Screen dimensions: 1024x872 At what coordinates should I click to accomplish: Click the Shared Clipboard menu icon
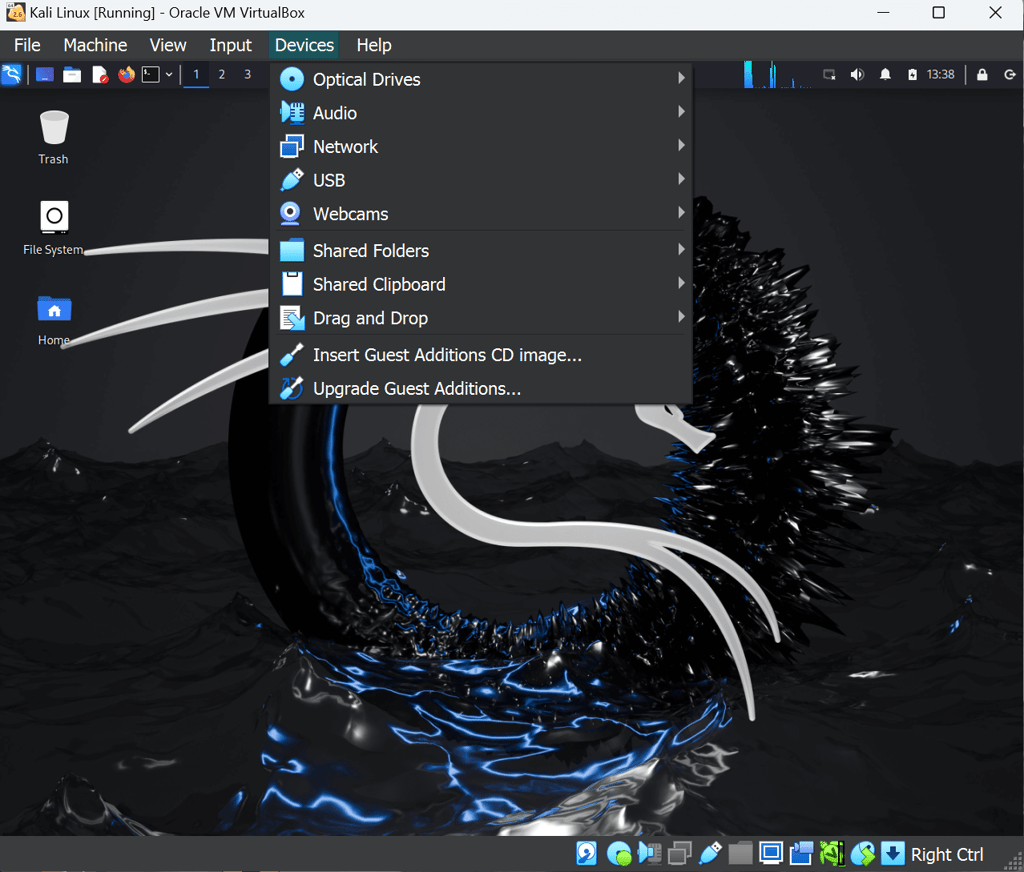click(292, 284)
